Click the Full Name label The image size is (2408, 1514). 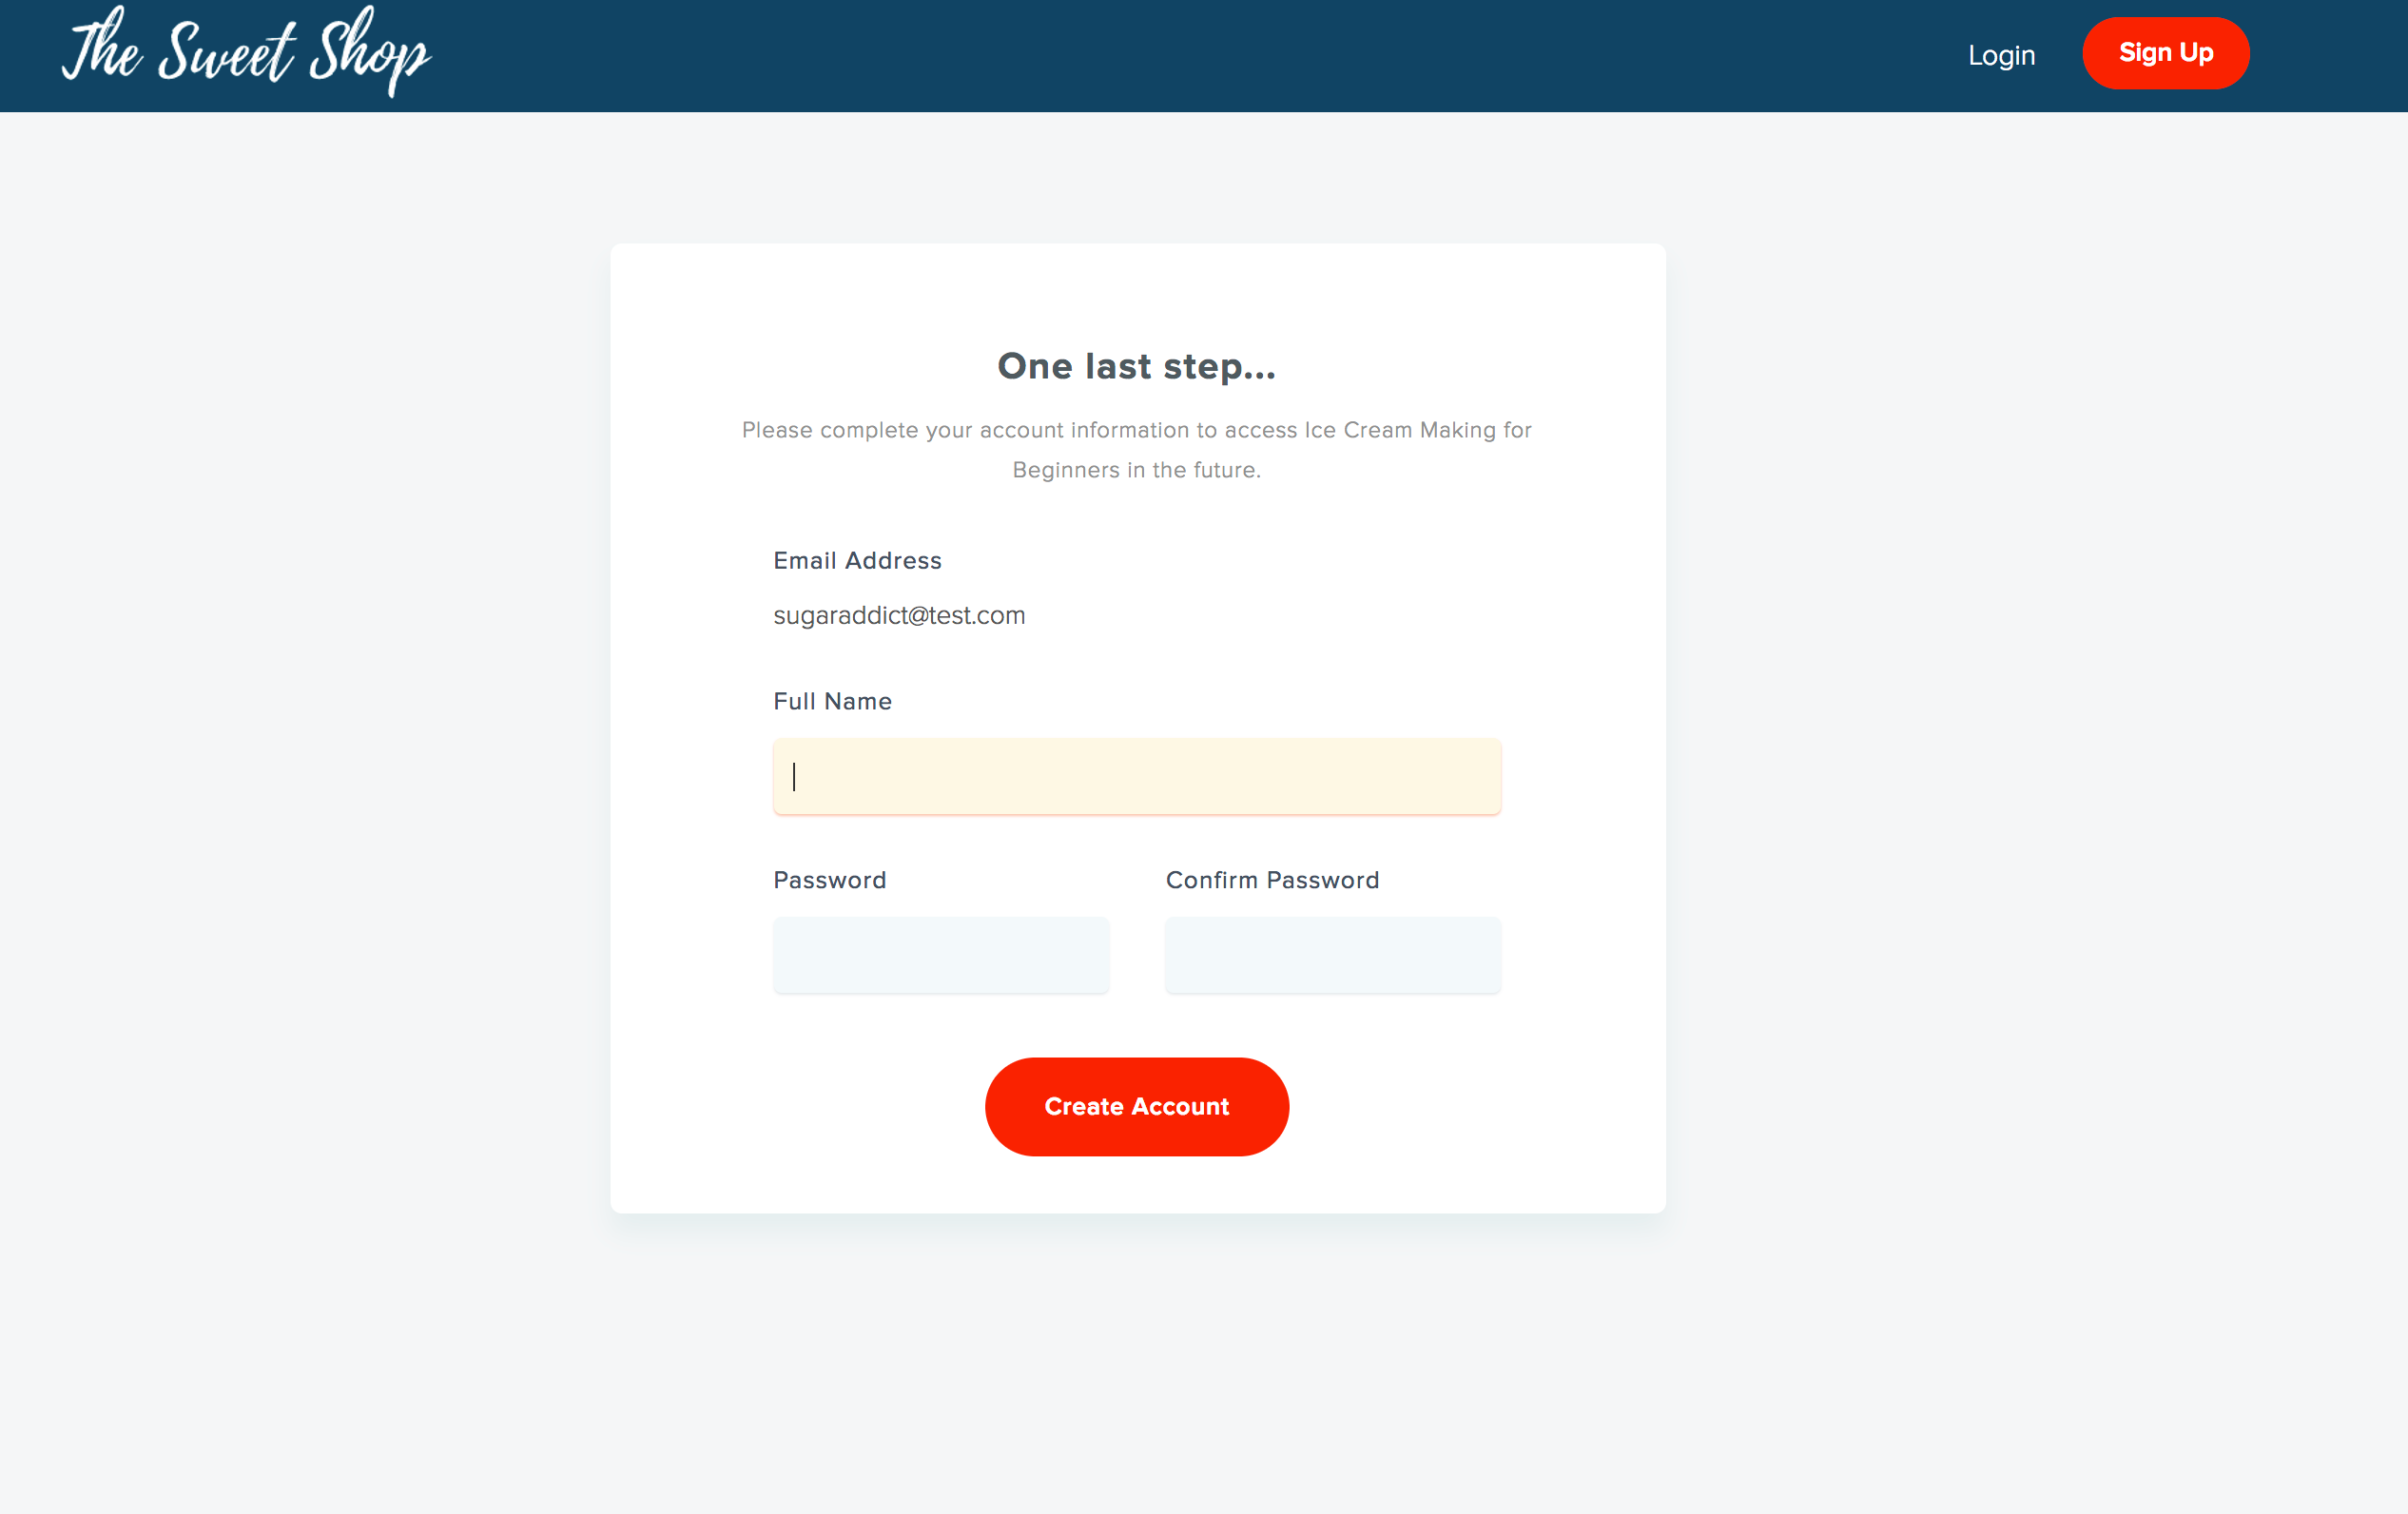[832, 701]
